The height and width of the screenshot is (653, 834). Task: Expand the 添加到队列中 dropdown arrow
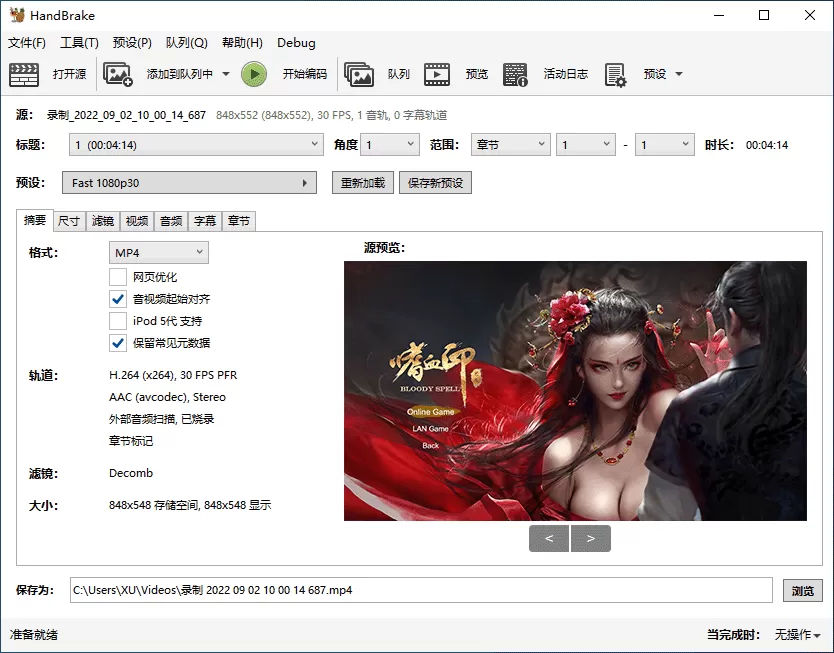tap(224, 73)
